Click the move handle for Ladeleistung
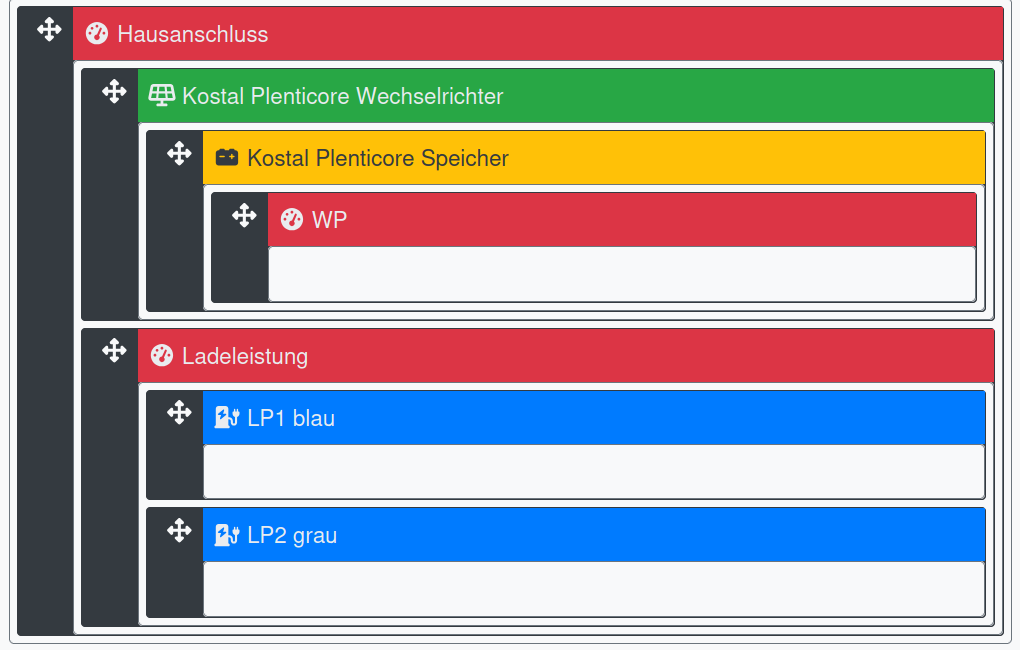 pos(114,351)
